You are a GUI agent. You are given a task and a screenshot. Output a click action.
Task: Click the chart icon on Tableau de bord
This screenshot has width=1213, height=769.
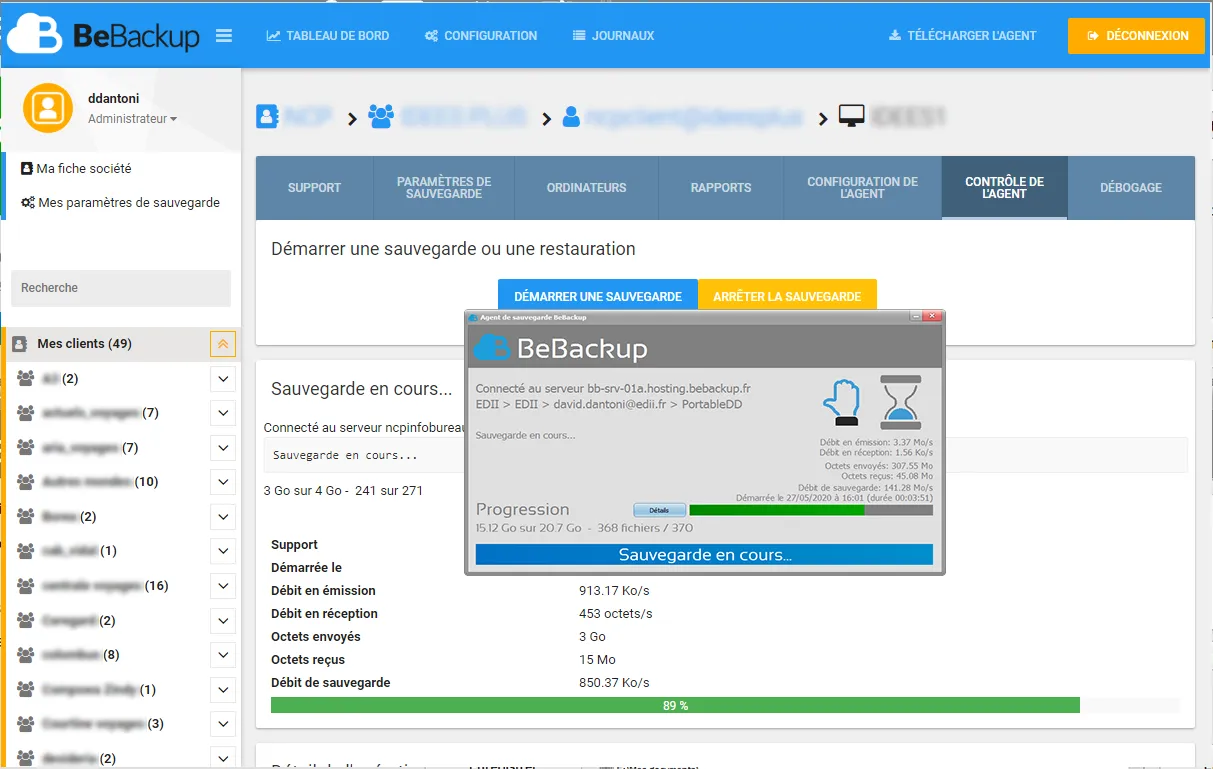click(272, 35)
